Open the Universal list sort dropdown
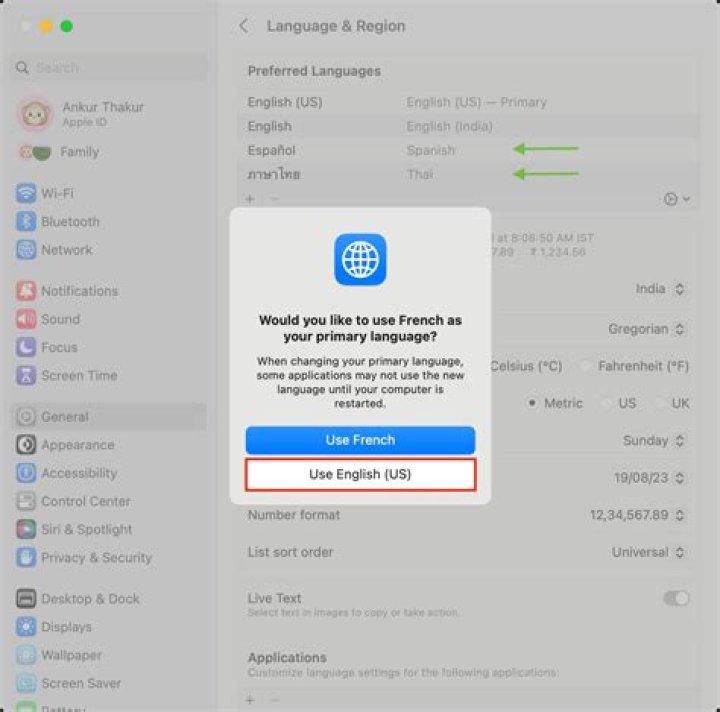Screen dimensions: 720x712 pos(648,552)
